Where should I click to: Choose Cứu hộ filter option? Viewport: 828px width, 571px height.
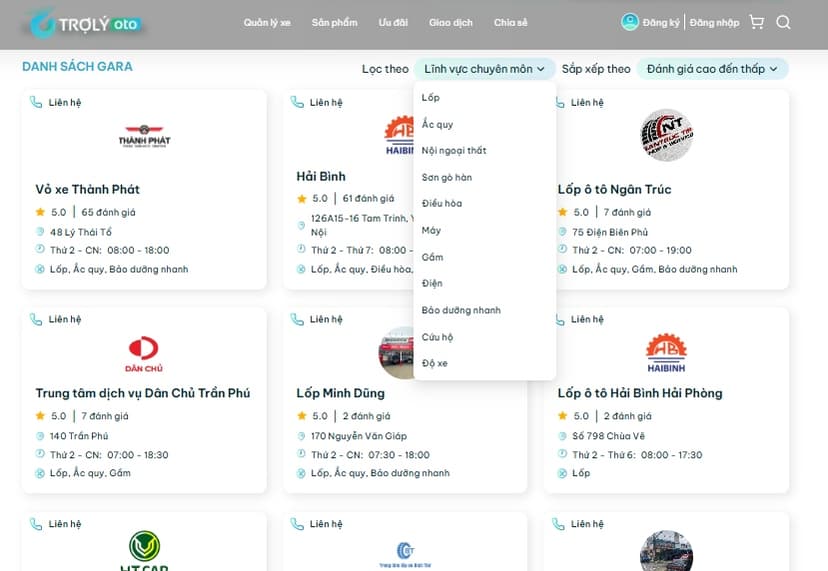(x=437, y=336)
